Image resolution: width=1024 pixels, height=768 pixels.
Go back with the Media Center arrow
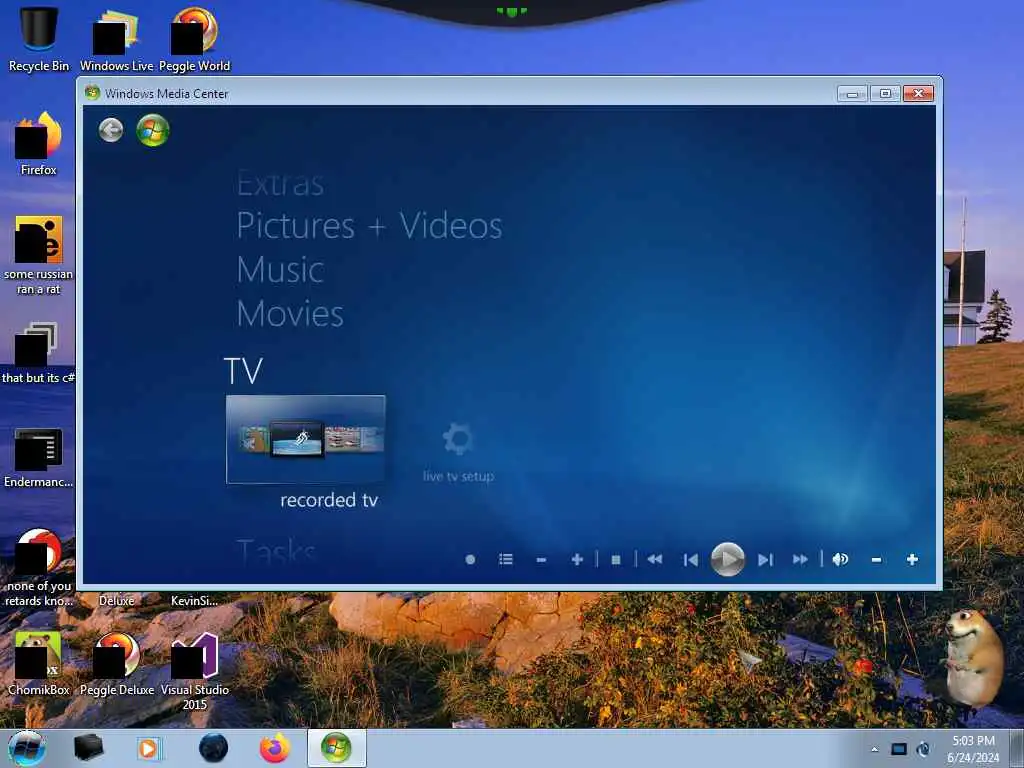pyautogui.click(x=111, y=130)
